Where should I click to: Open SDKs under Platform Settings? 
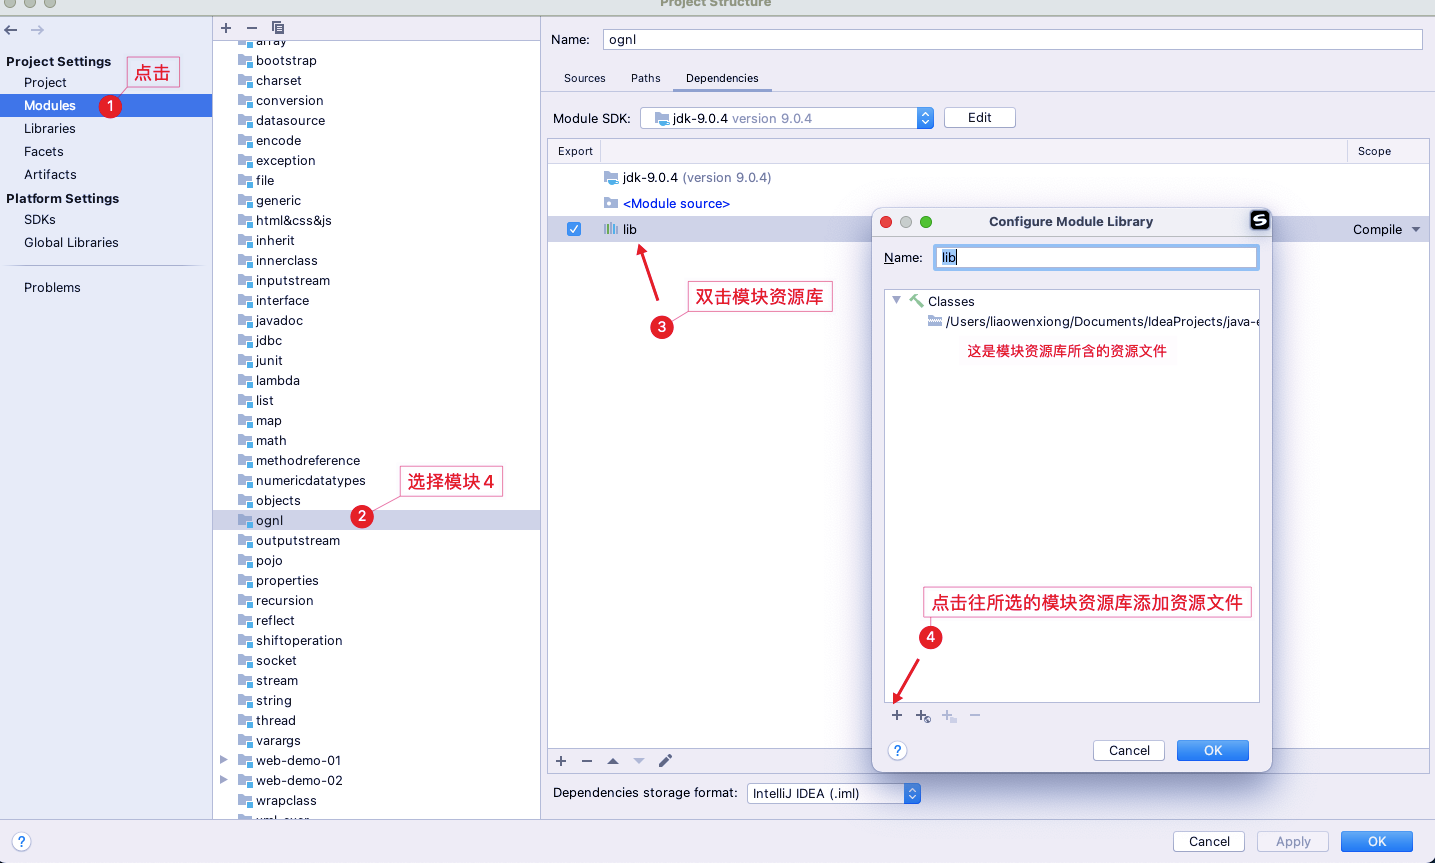coord(40,219)
